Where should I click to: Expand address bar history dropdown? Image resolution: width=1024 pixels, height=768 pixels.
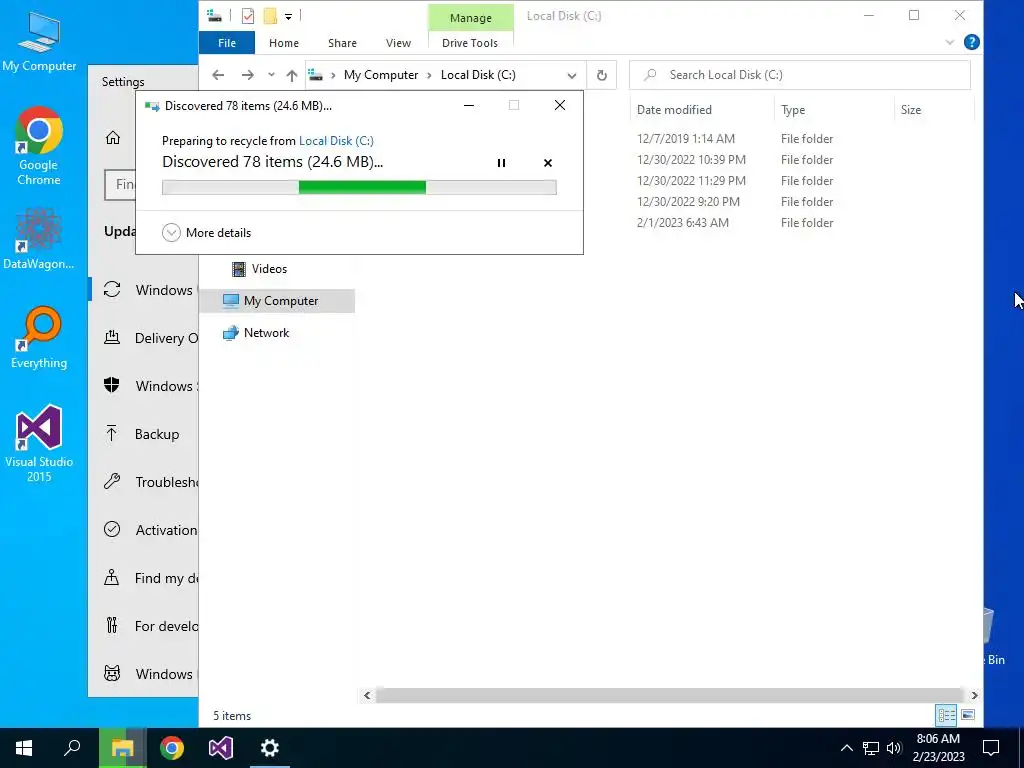pos(572,76)
